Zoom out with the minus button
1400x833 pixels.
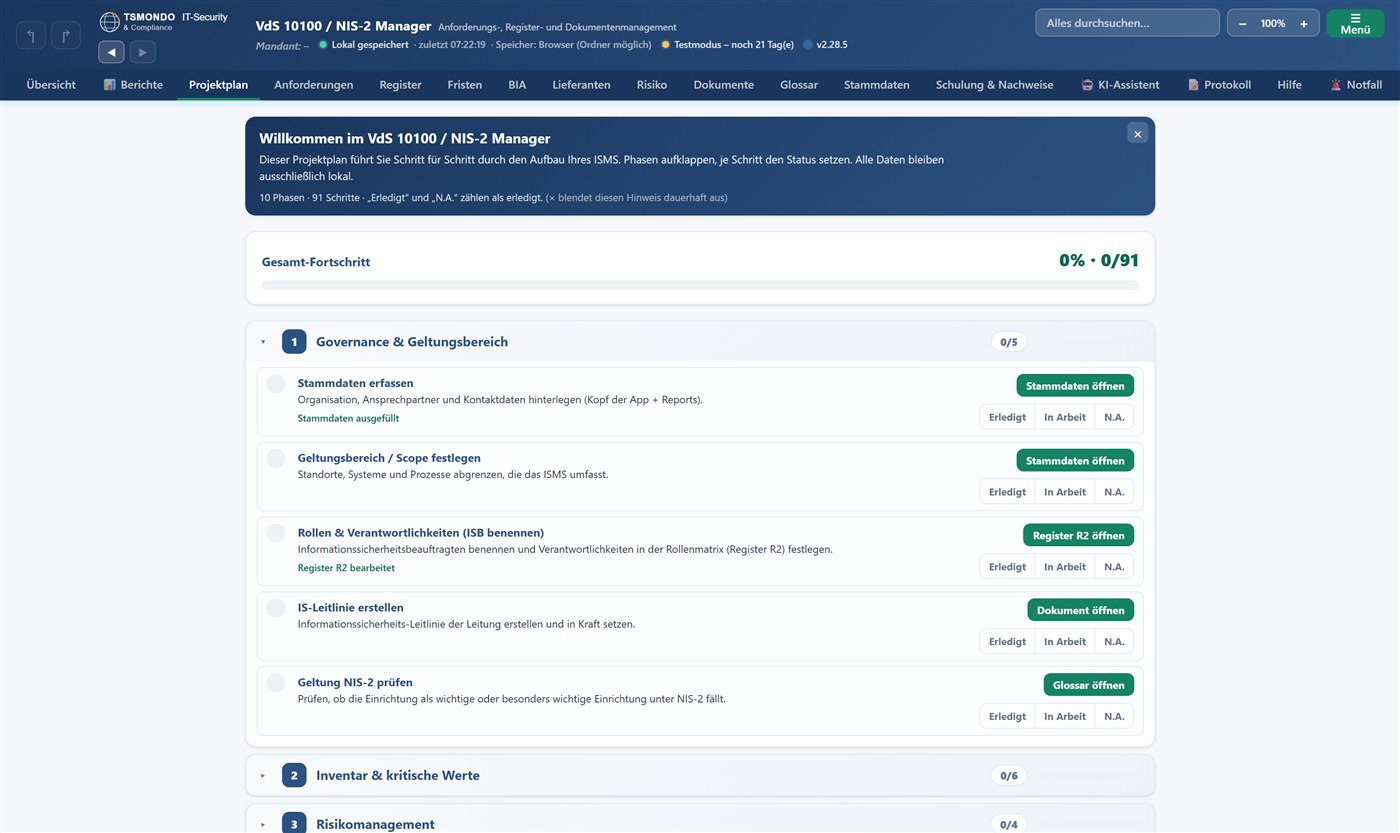[1242, 23]
